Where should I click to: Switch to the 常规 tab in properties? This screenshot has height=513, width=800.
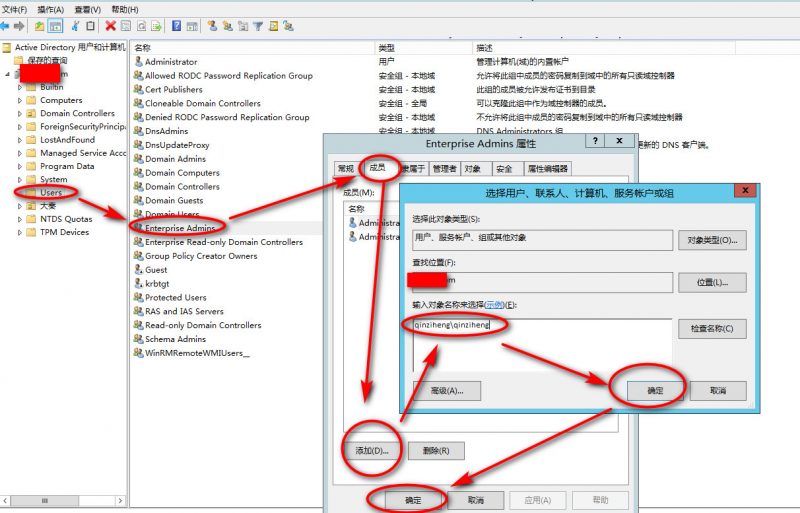coord(346,168)
